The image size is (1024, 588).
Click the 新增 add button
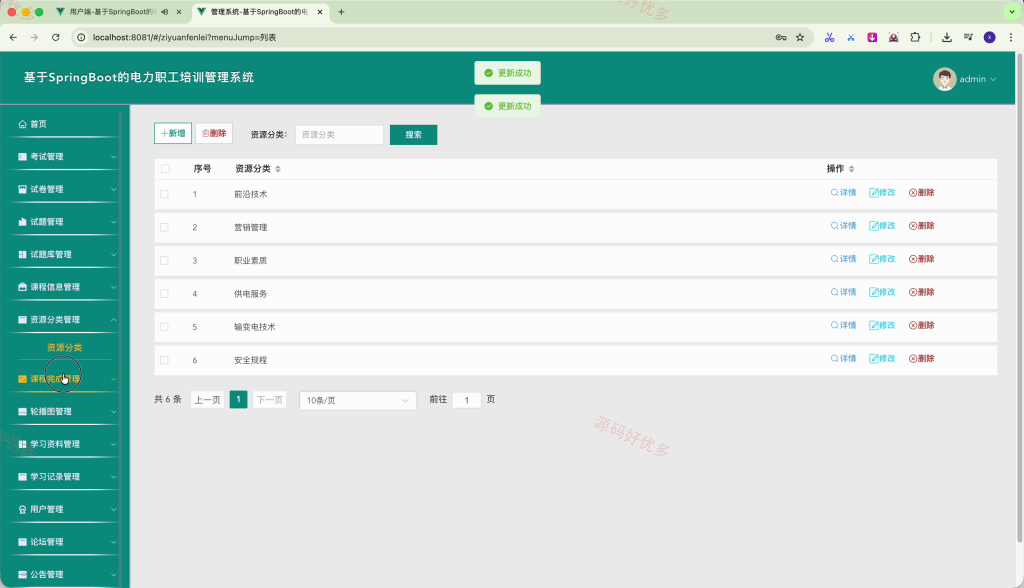tap(173, 133)
